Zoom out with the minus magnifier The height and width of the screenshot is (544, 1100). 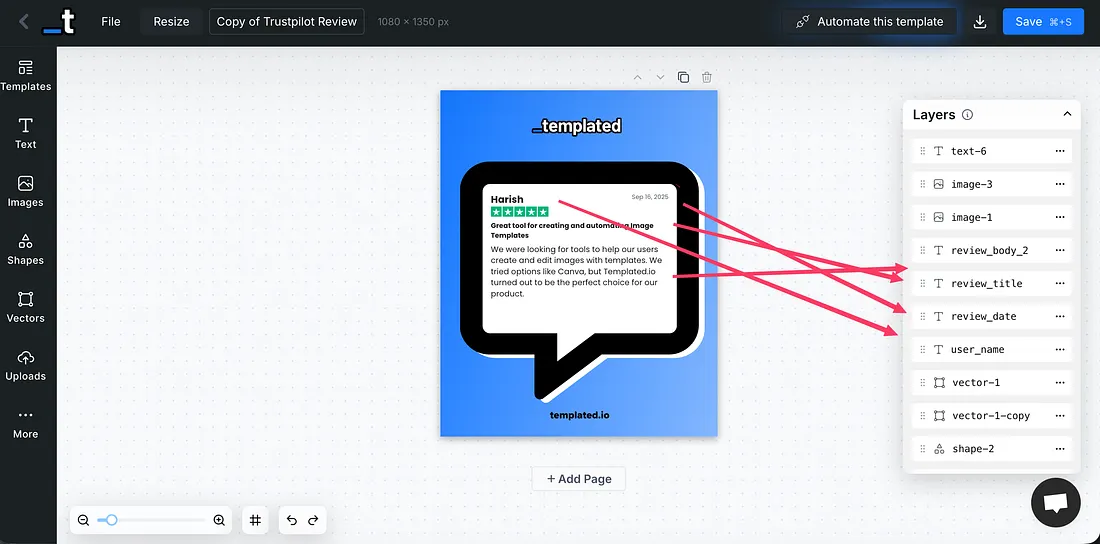pyautogui.click(x=83, y=520)
